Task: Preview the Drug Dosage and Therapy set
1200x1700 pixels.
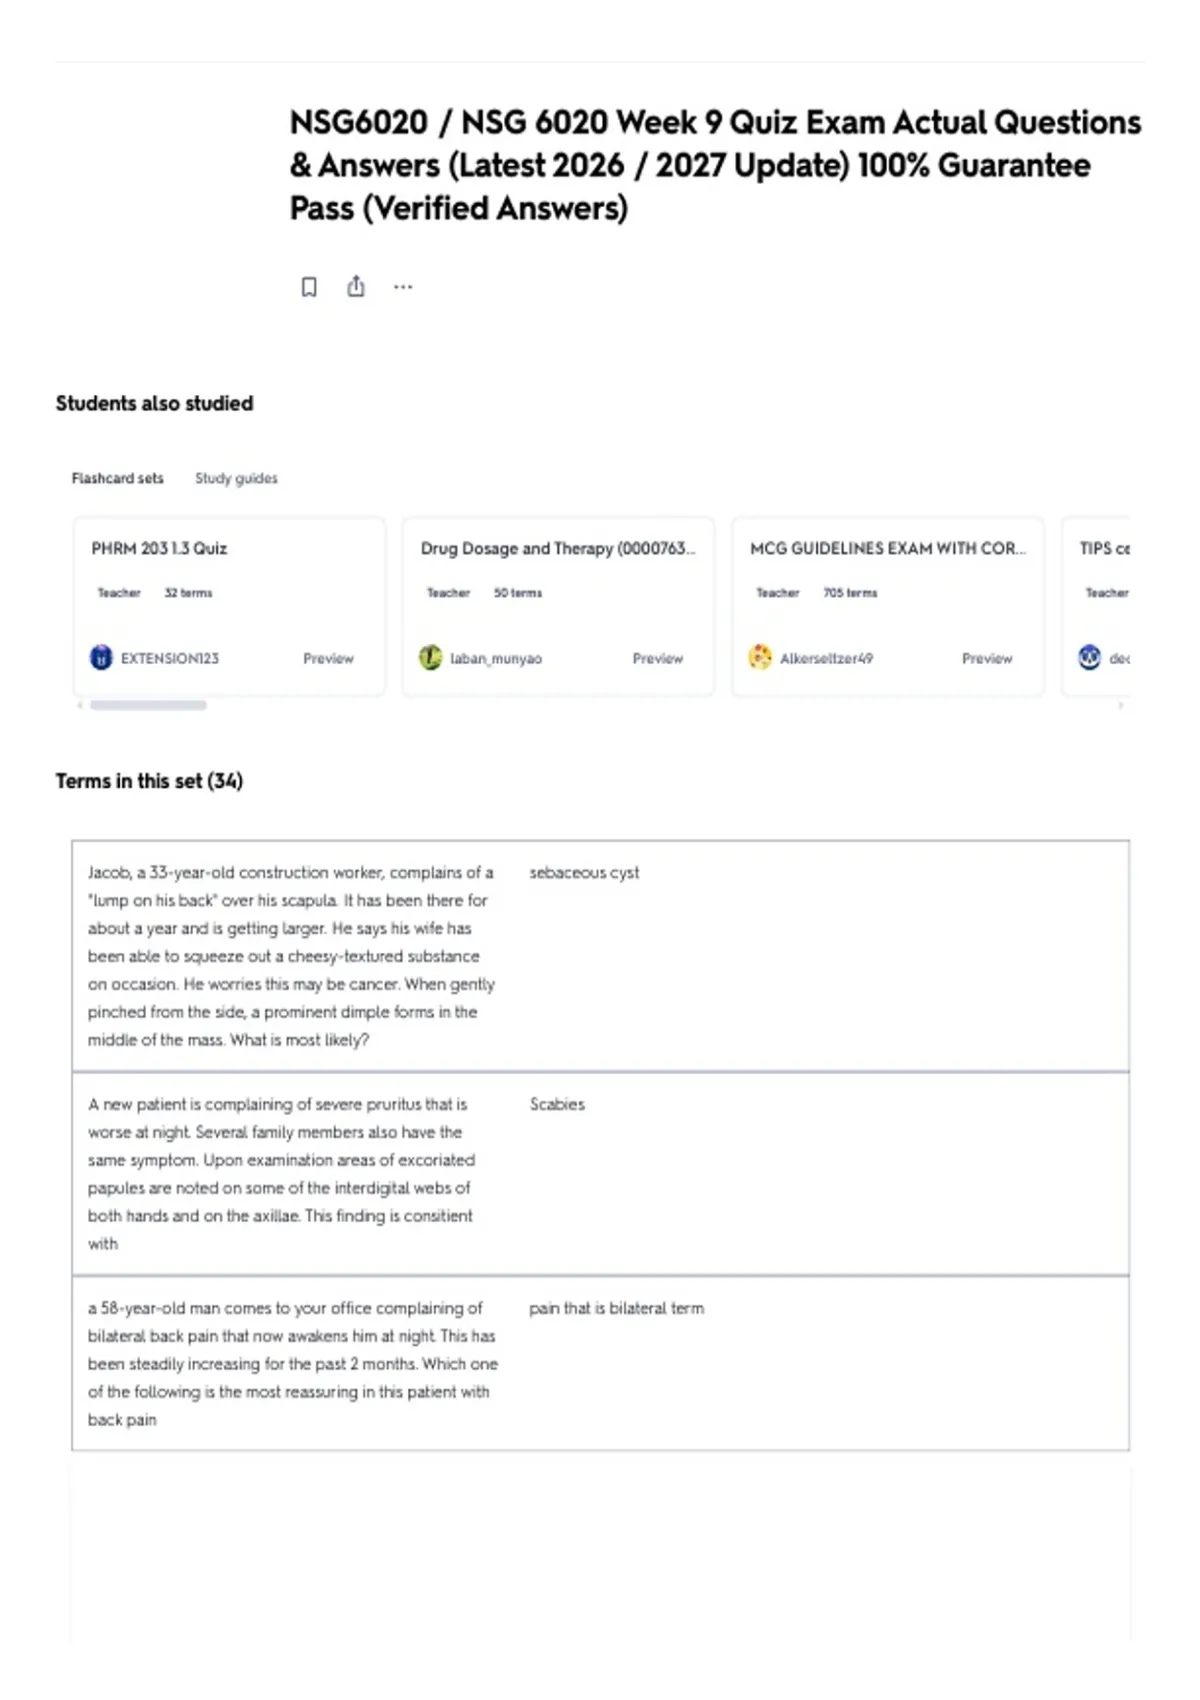Action: tap(657, 659)
